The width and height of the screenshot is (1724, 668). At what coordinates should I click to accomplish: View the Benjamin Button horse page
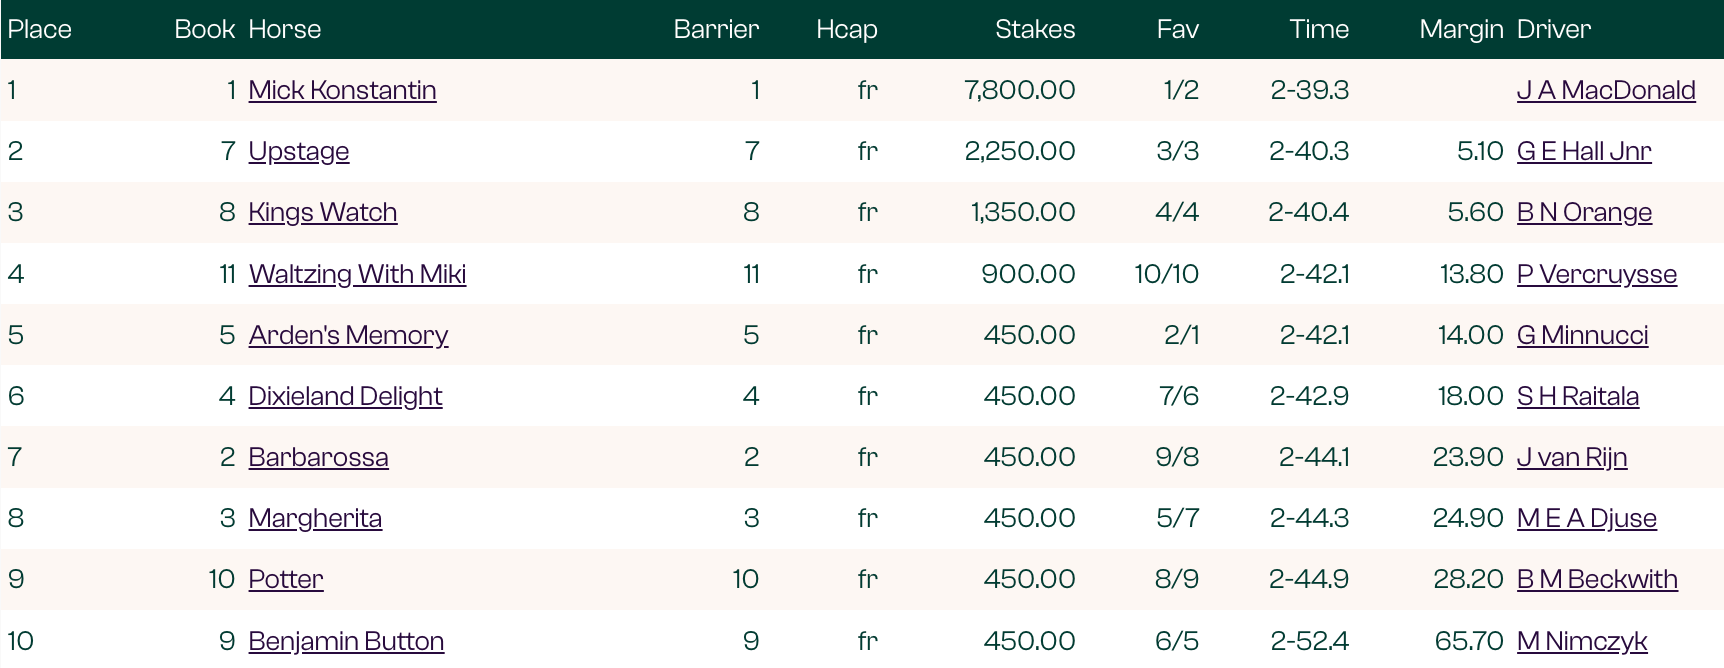coord(346,641)
